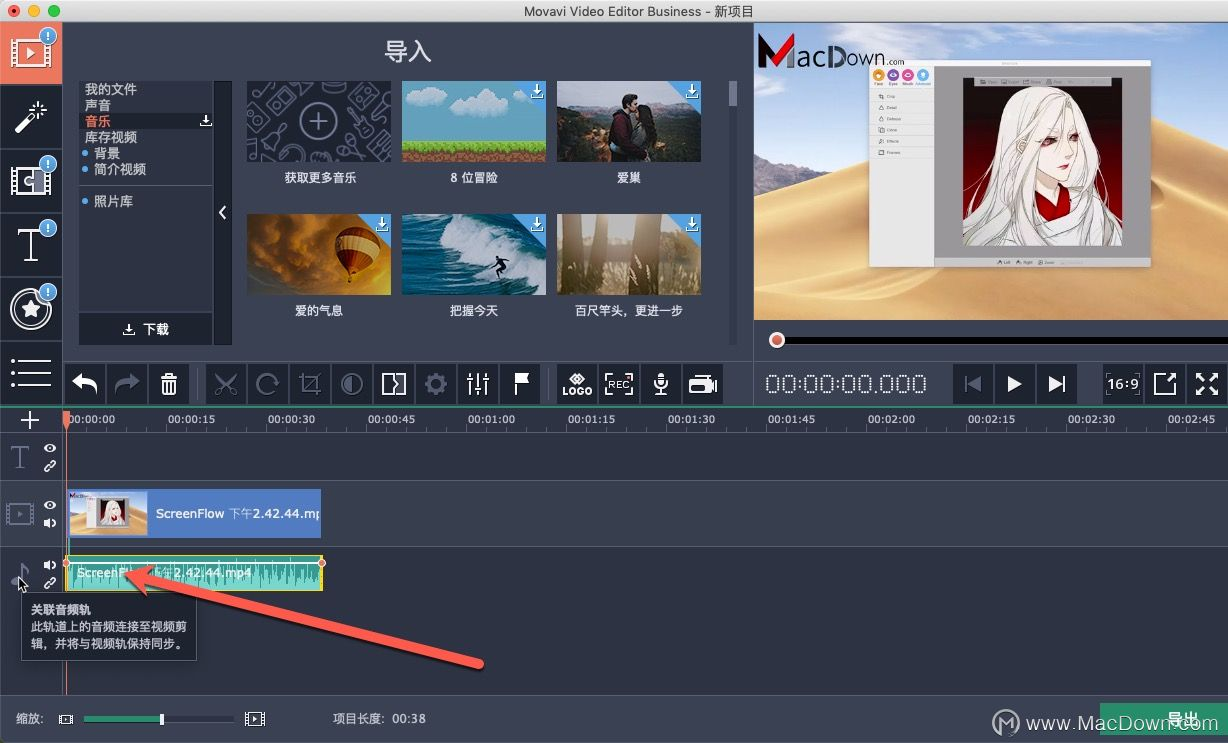Skip to the previous frame
1228x743 pixels.
(972, 384)
